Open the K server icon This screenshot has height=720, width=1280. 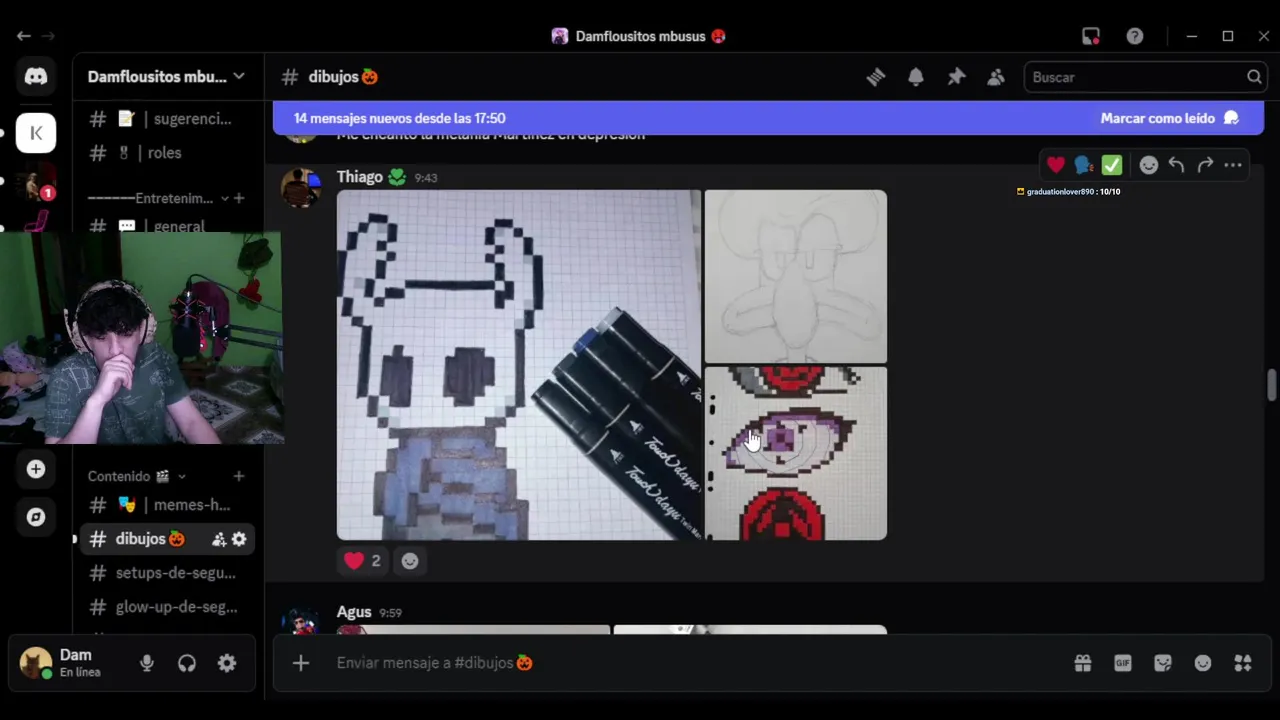36,133
